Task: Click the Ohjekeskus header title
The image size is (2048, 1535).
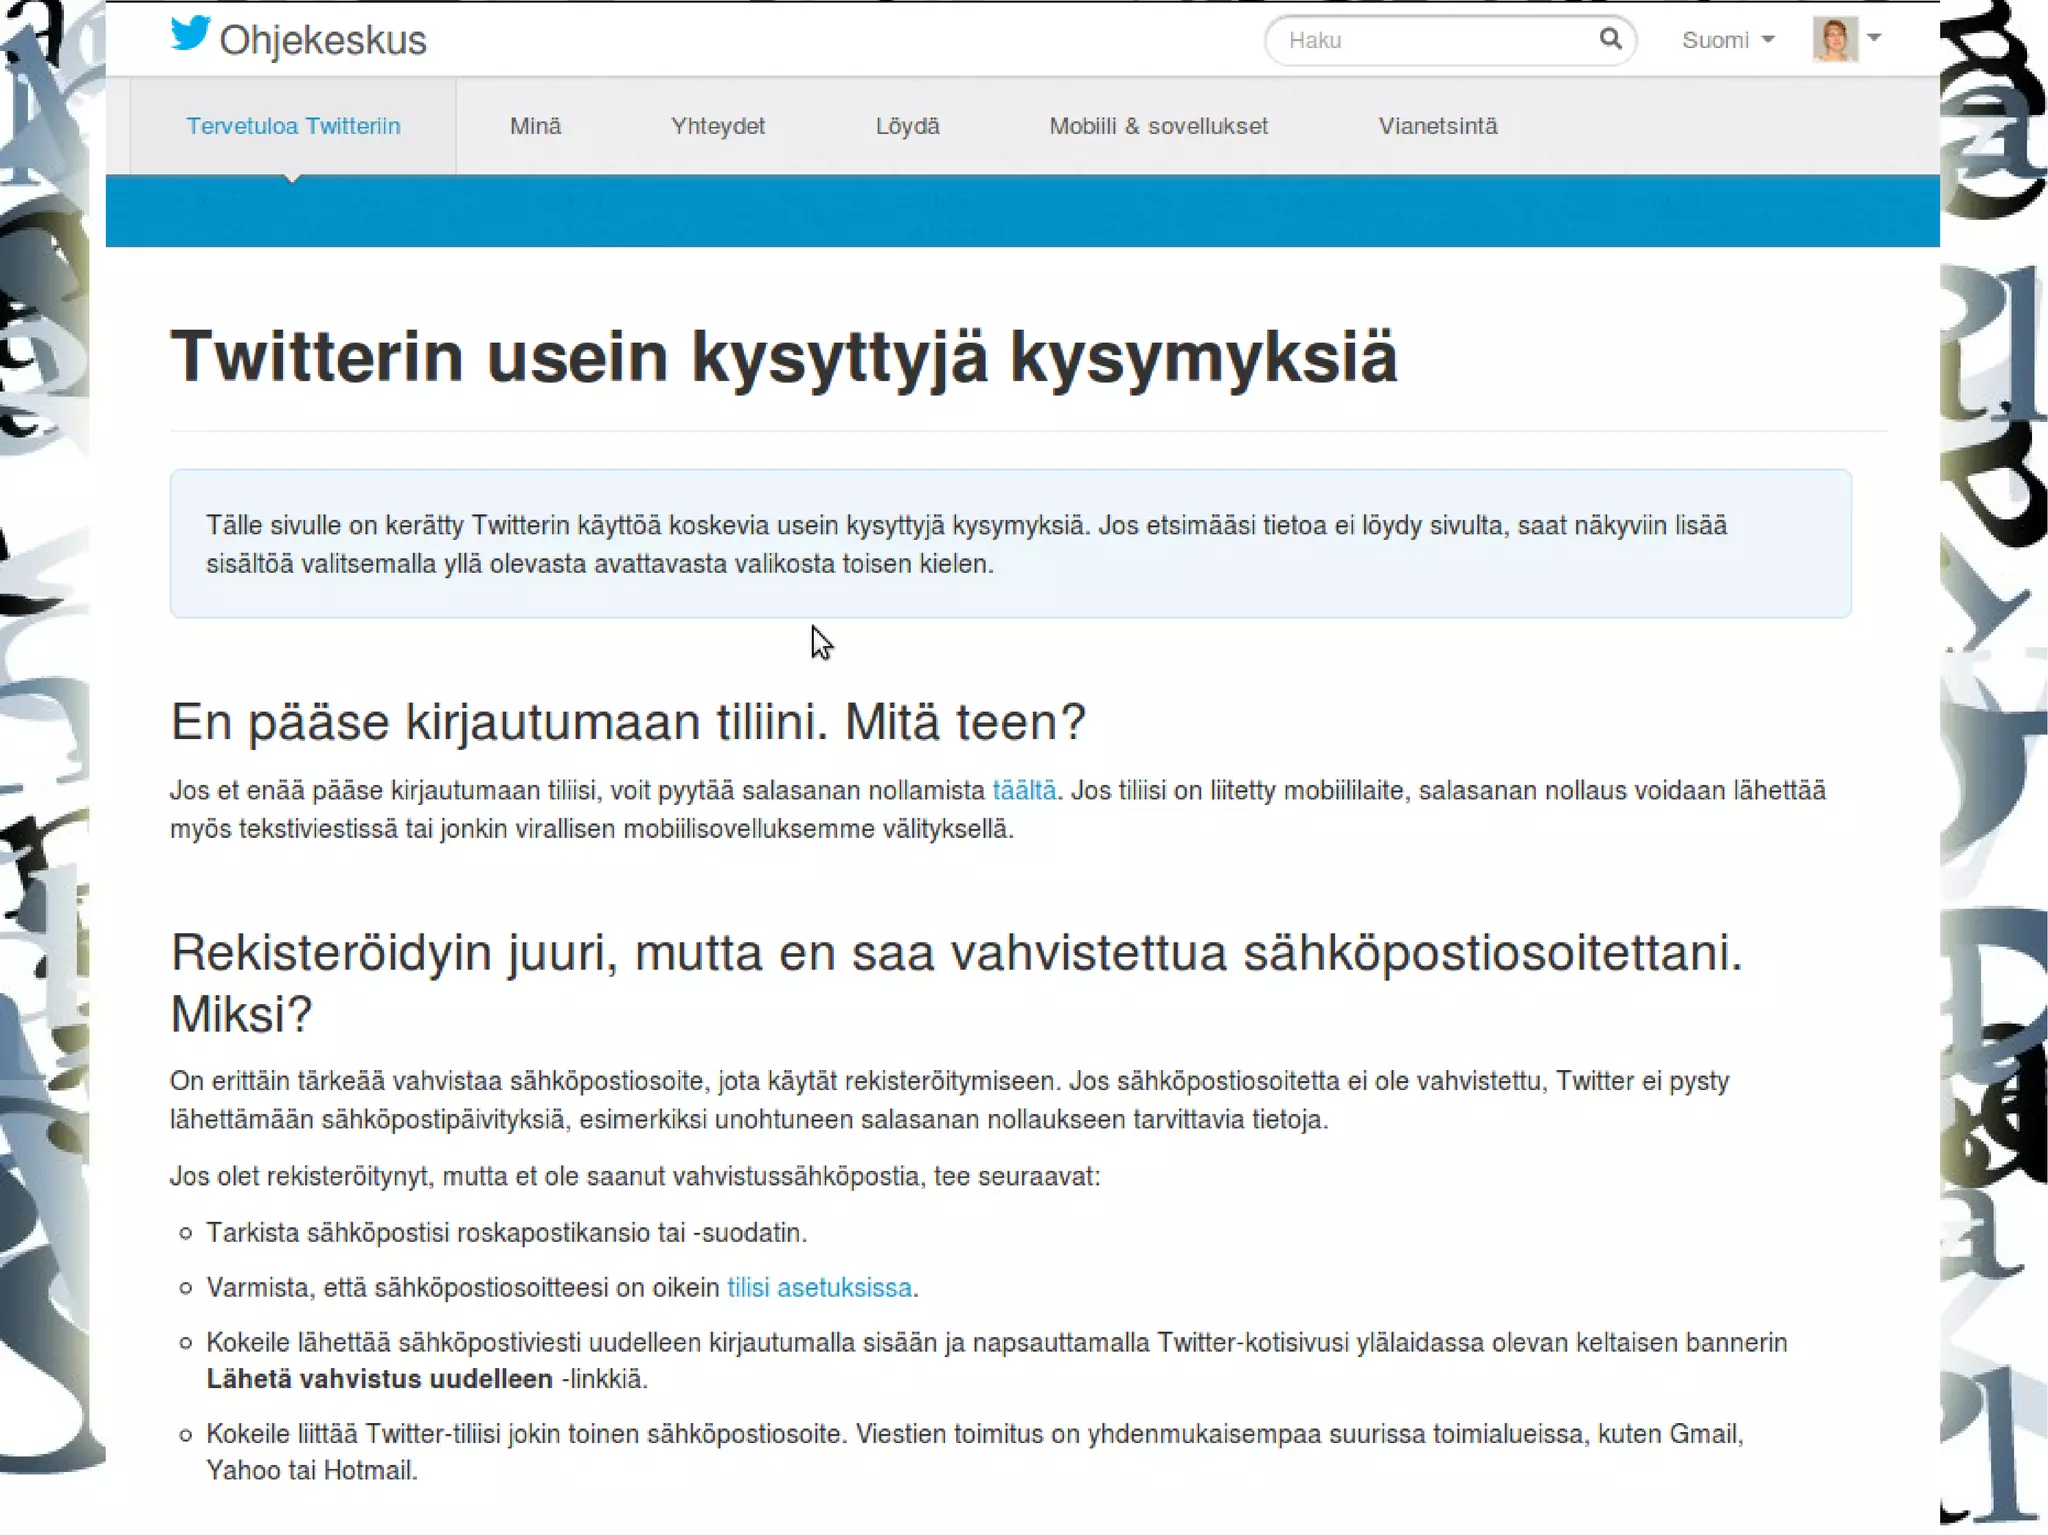Action: tap(322, 41)
